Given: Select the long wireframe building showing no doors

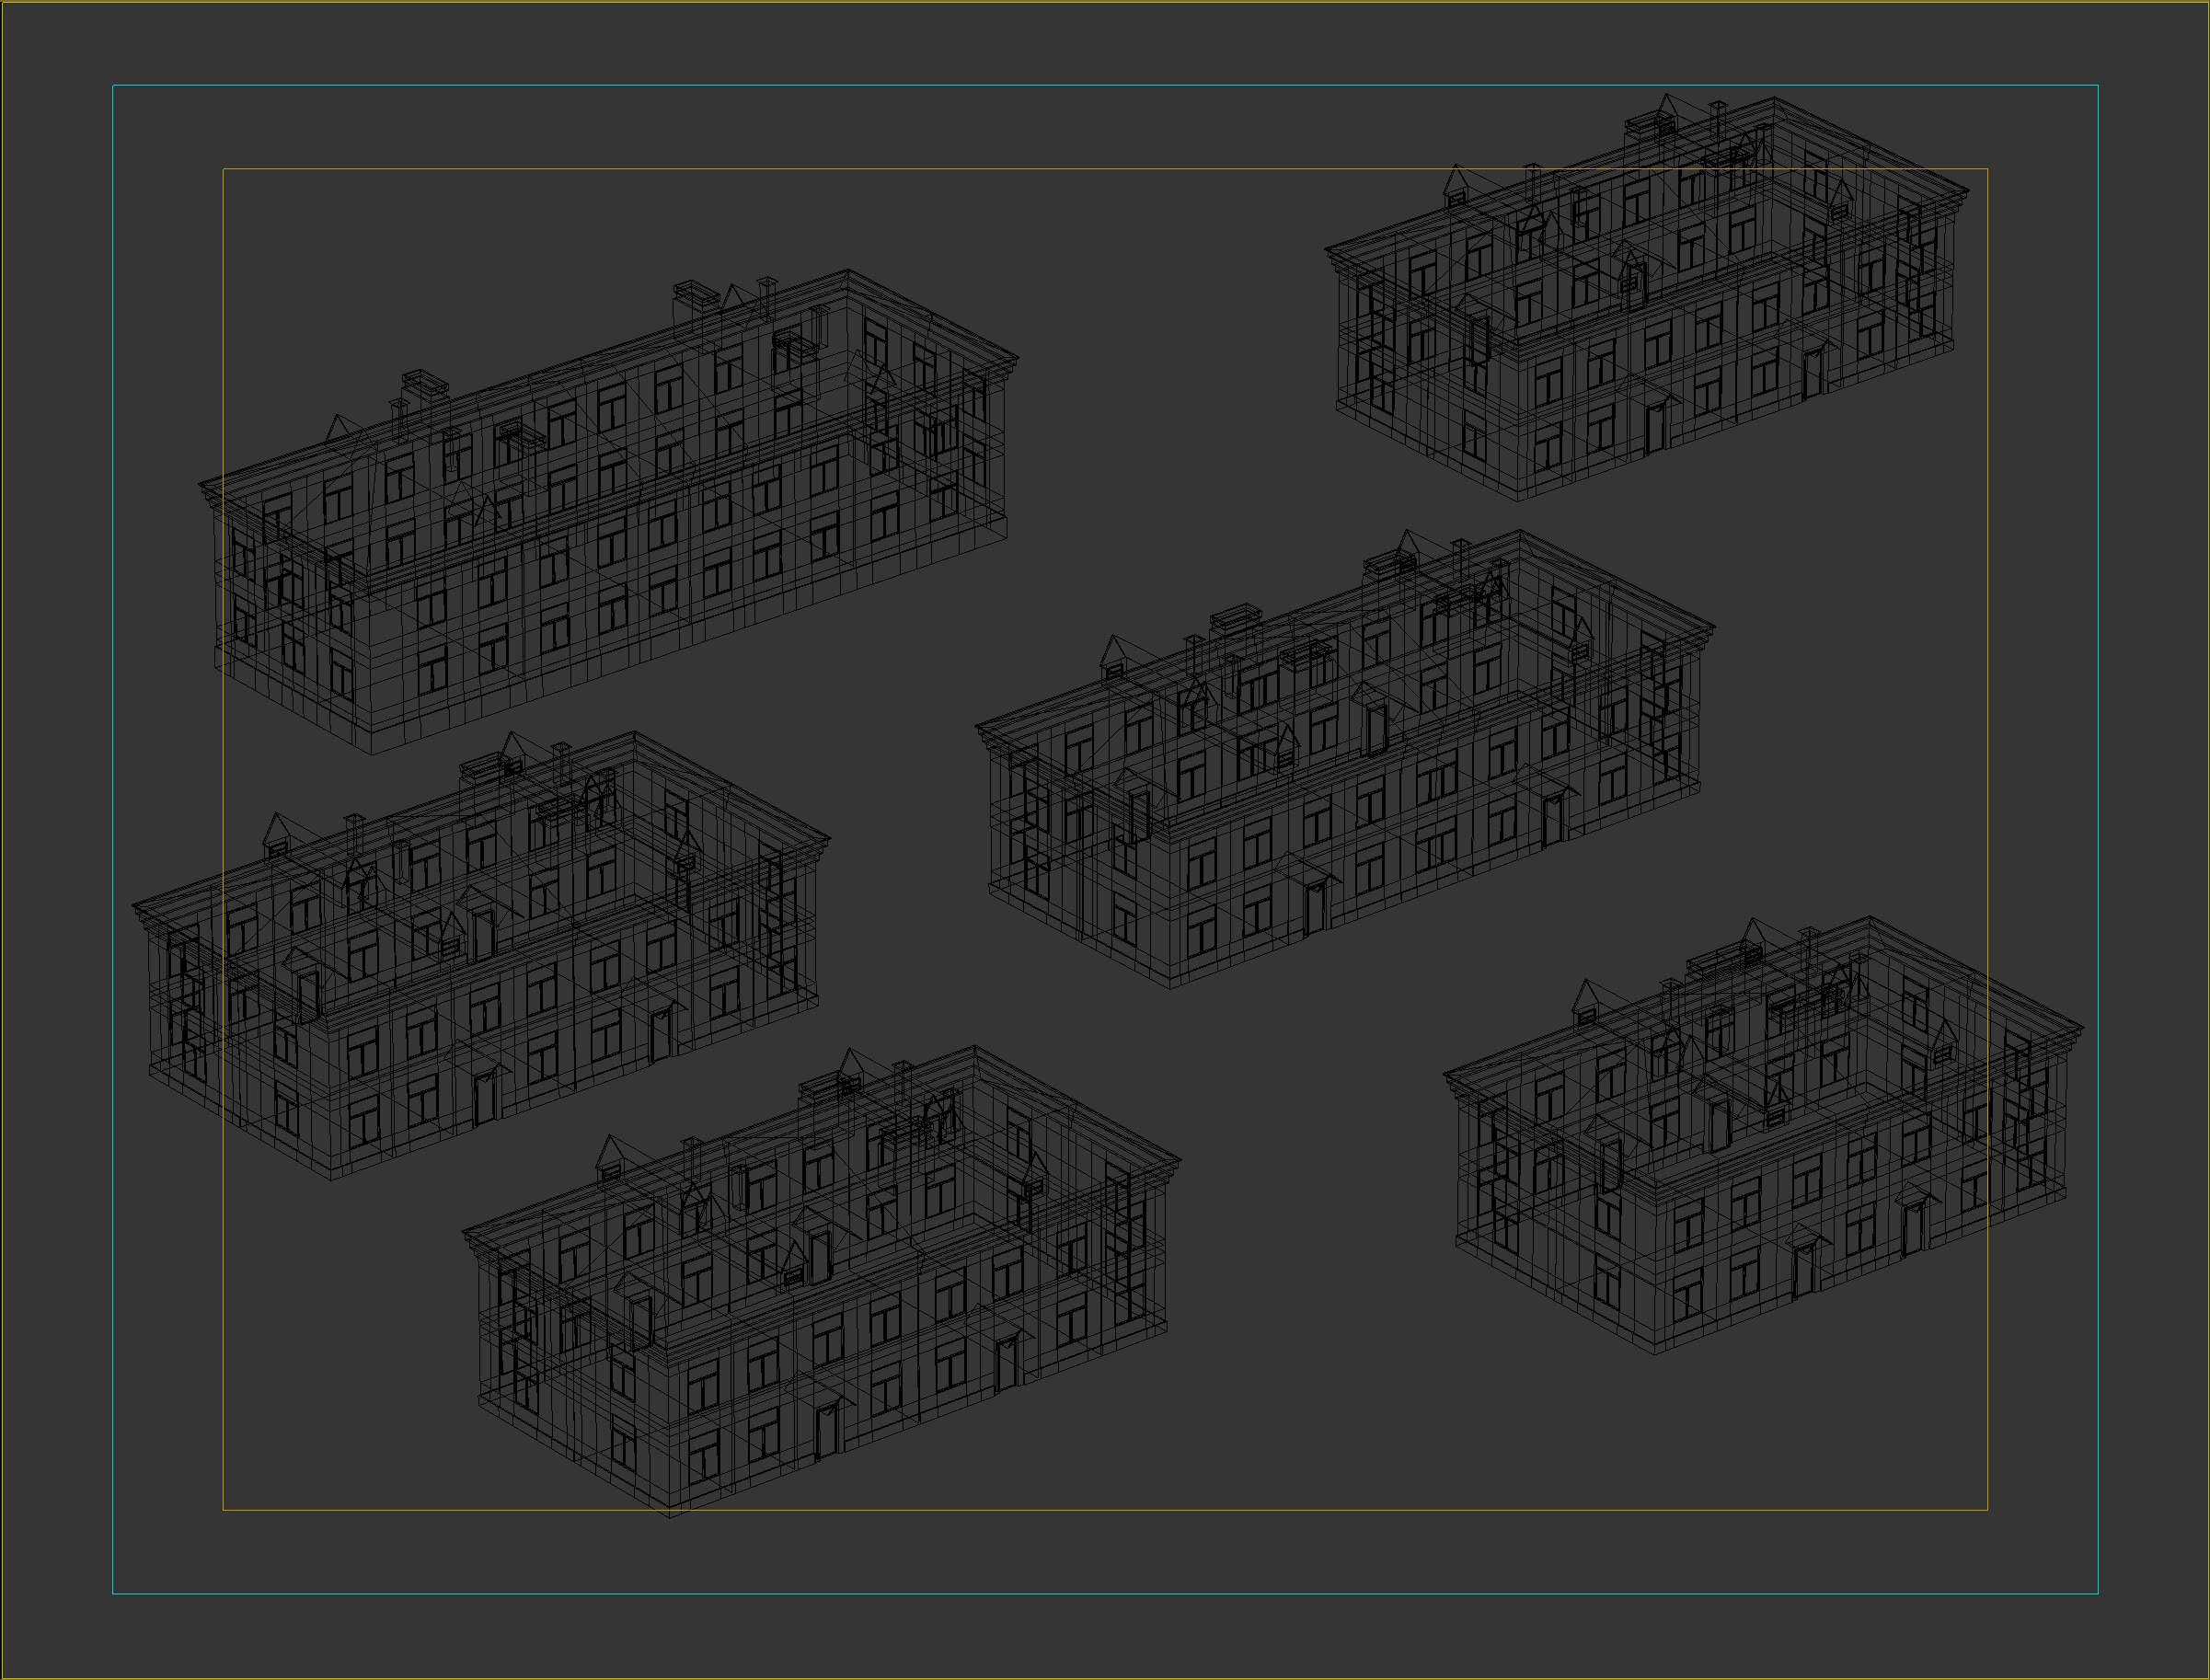Looking at the screenshot, I should tap(608, 512).
